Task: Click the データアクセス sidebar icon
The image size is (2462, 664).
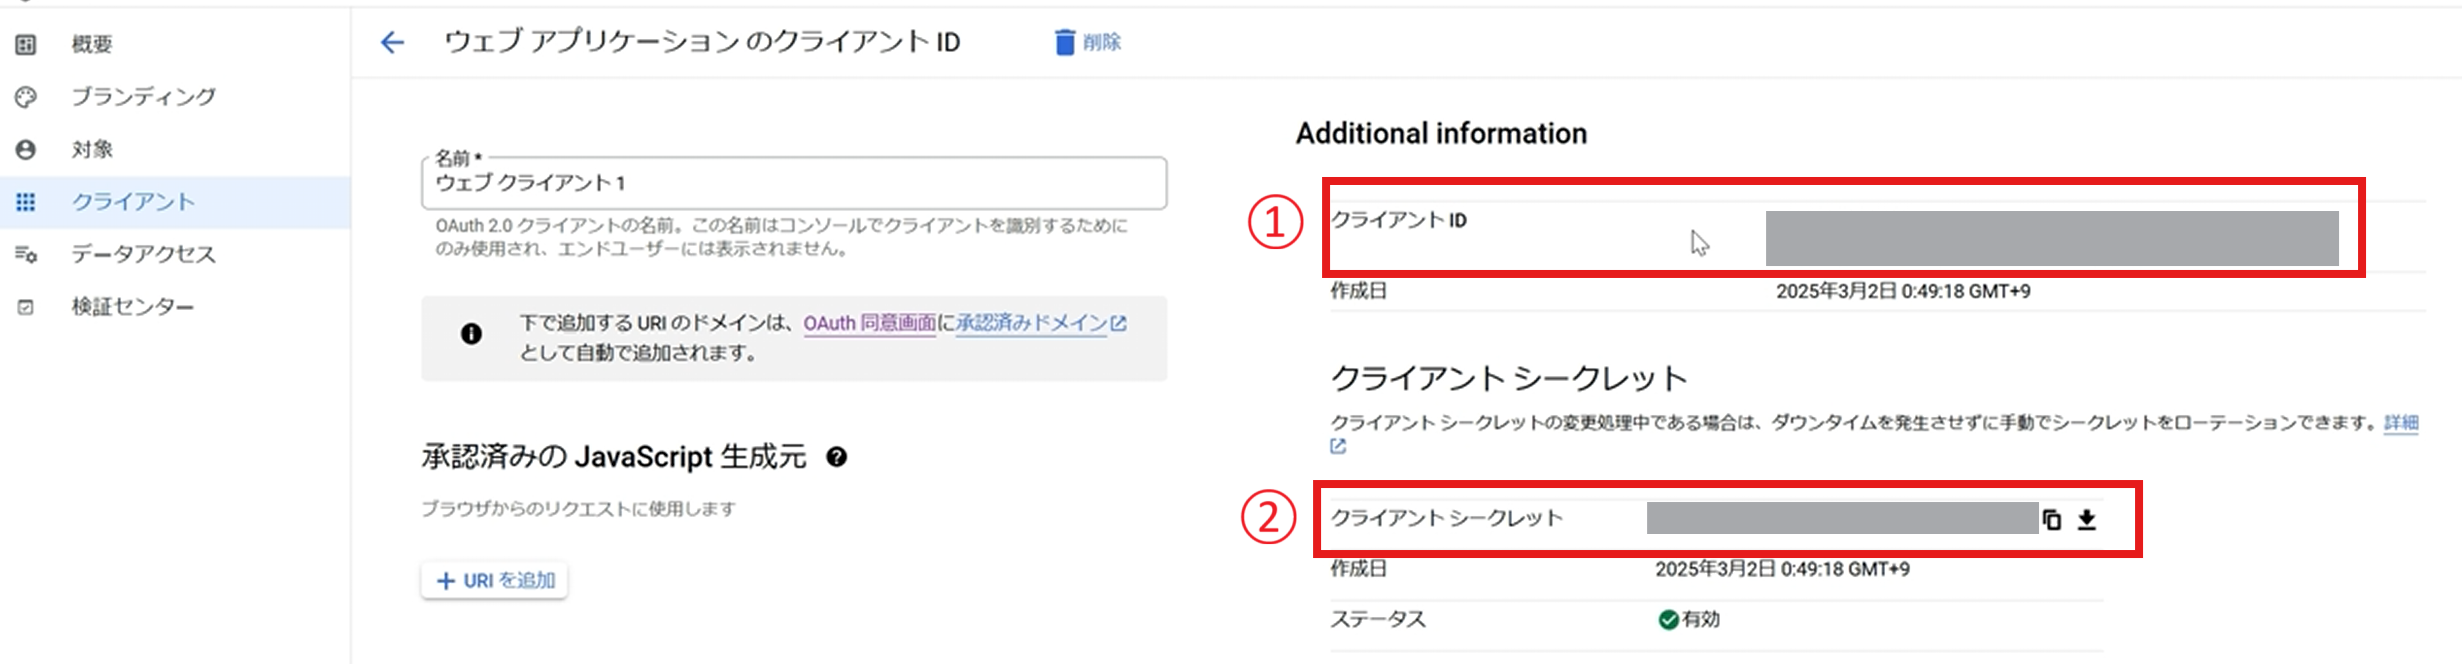Action: pos(26,254)
